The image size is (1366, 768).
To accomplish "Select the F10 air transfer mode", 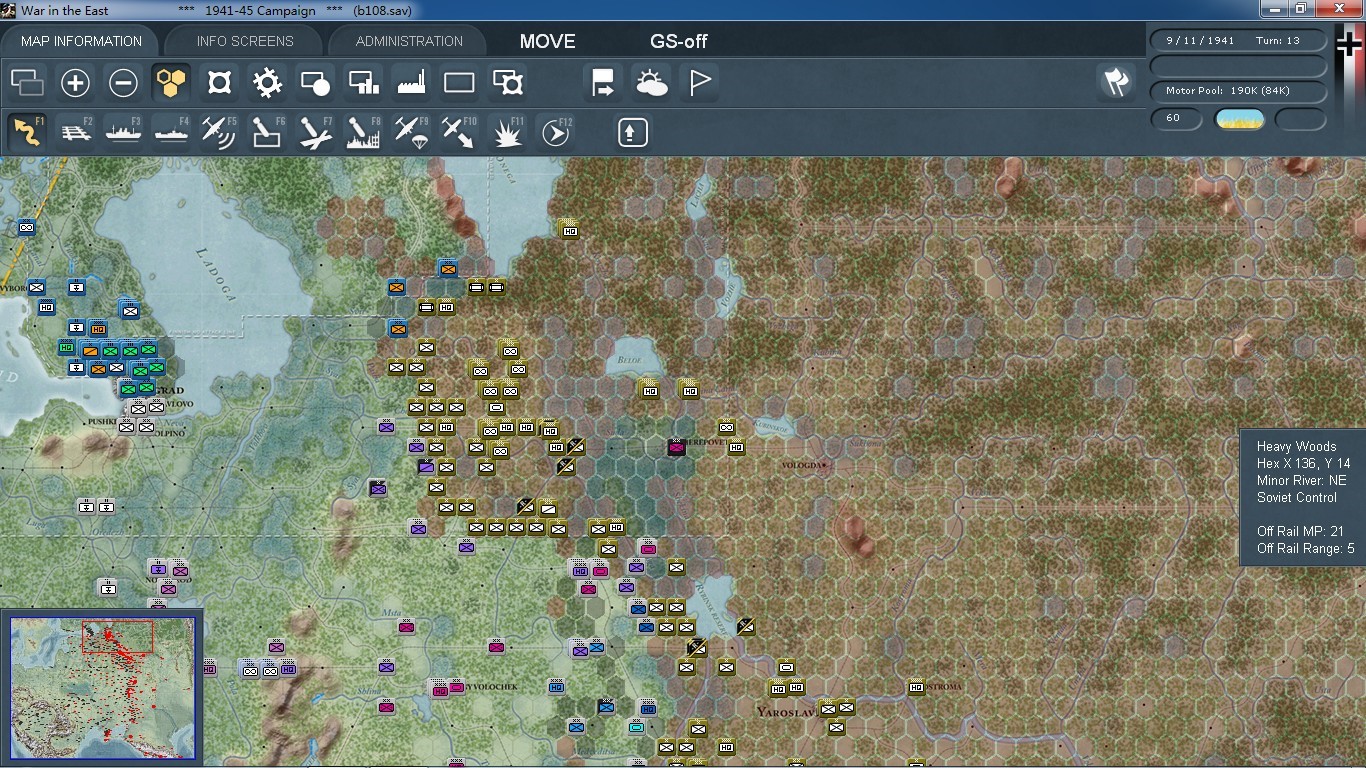I will click(x=459, y=132).
